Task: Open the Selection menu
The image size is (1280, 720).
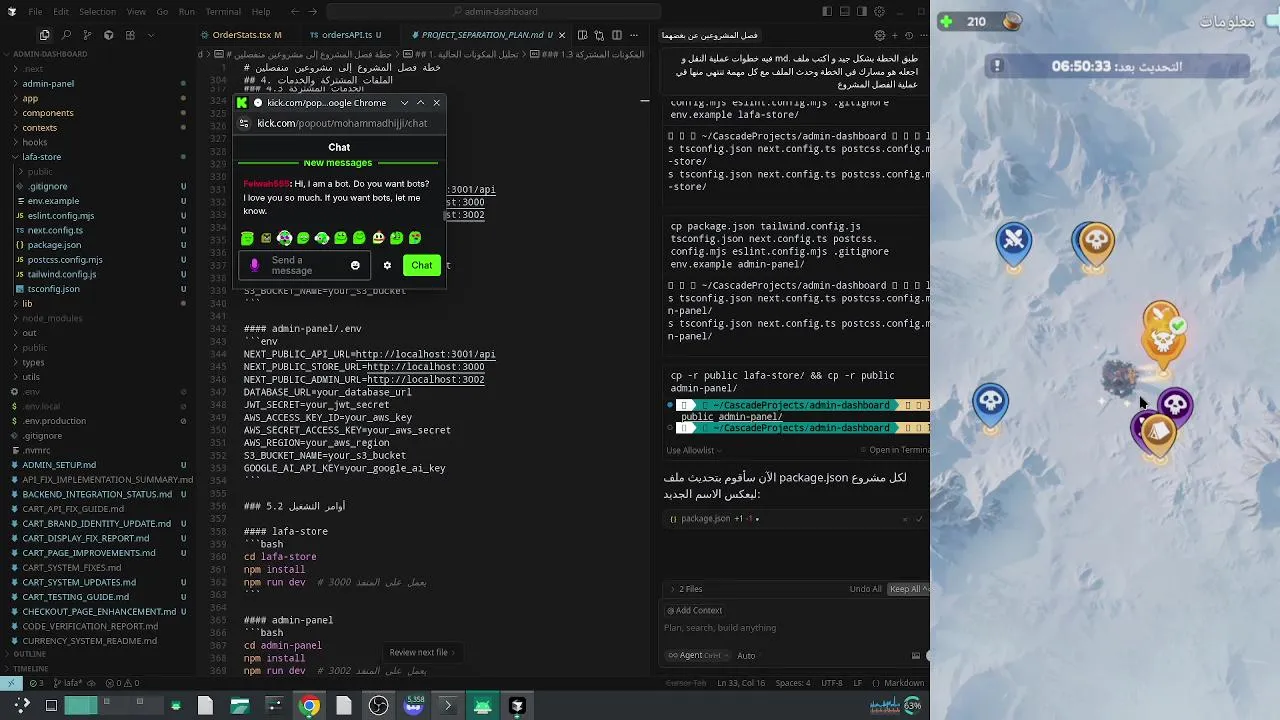Action: tap(97, 12)
